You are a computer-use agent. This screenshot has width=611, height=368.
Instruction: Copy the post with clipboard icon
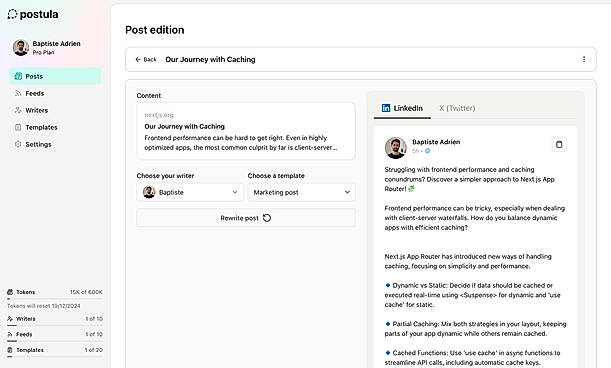coord(559,144)
